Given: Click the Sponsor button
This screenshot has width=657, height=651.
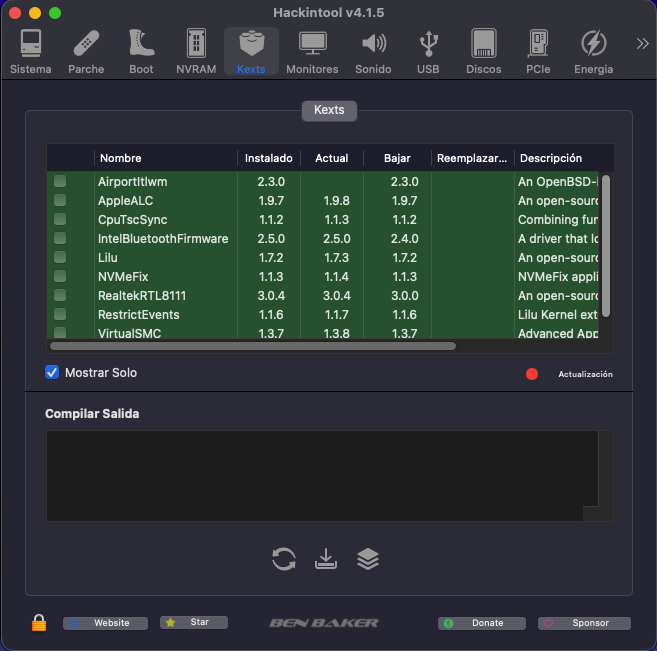Looking at the screenshot, I should click(x=585, y=623).
